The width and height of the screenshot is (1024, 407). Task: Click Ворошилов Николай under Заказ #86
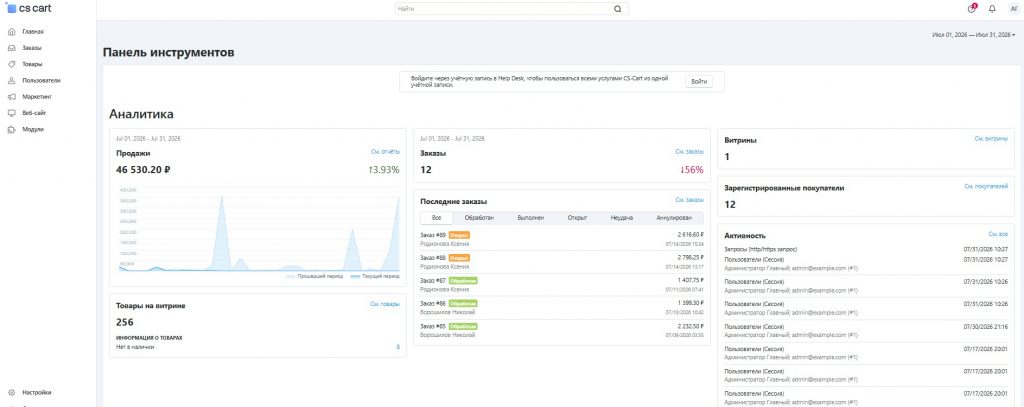click(447, 312)
